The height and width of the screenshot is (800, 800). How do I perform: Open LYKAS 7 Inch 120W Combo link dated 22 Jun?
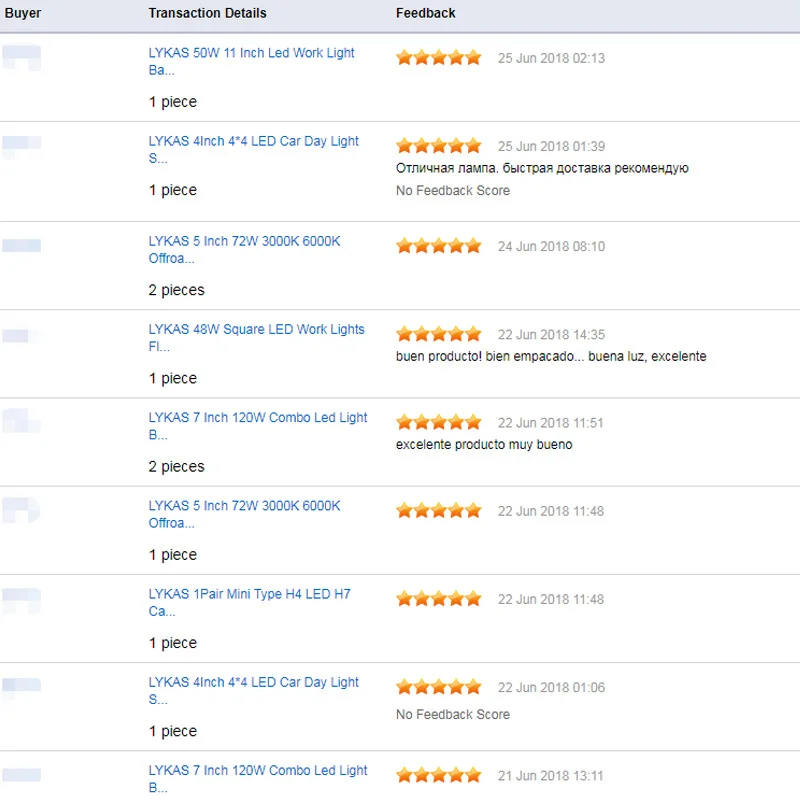[258, 426]
